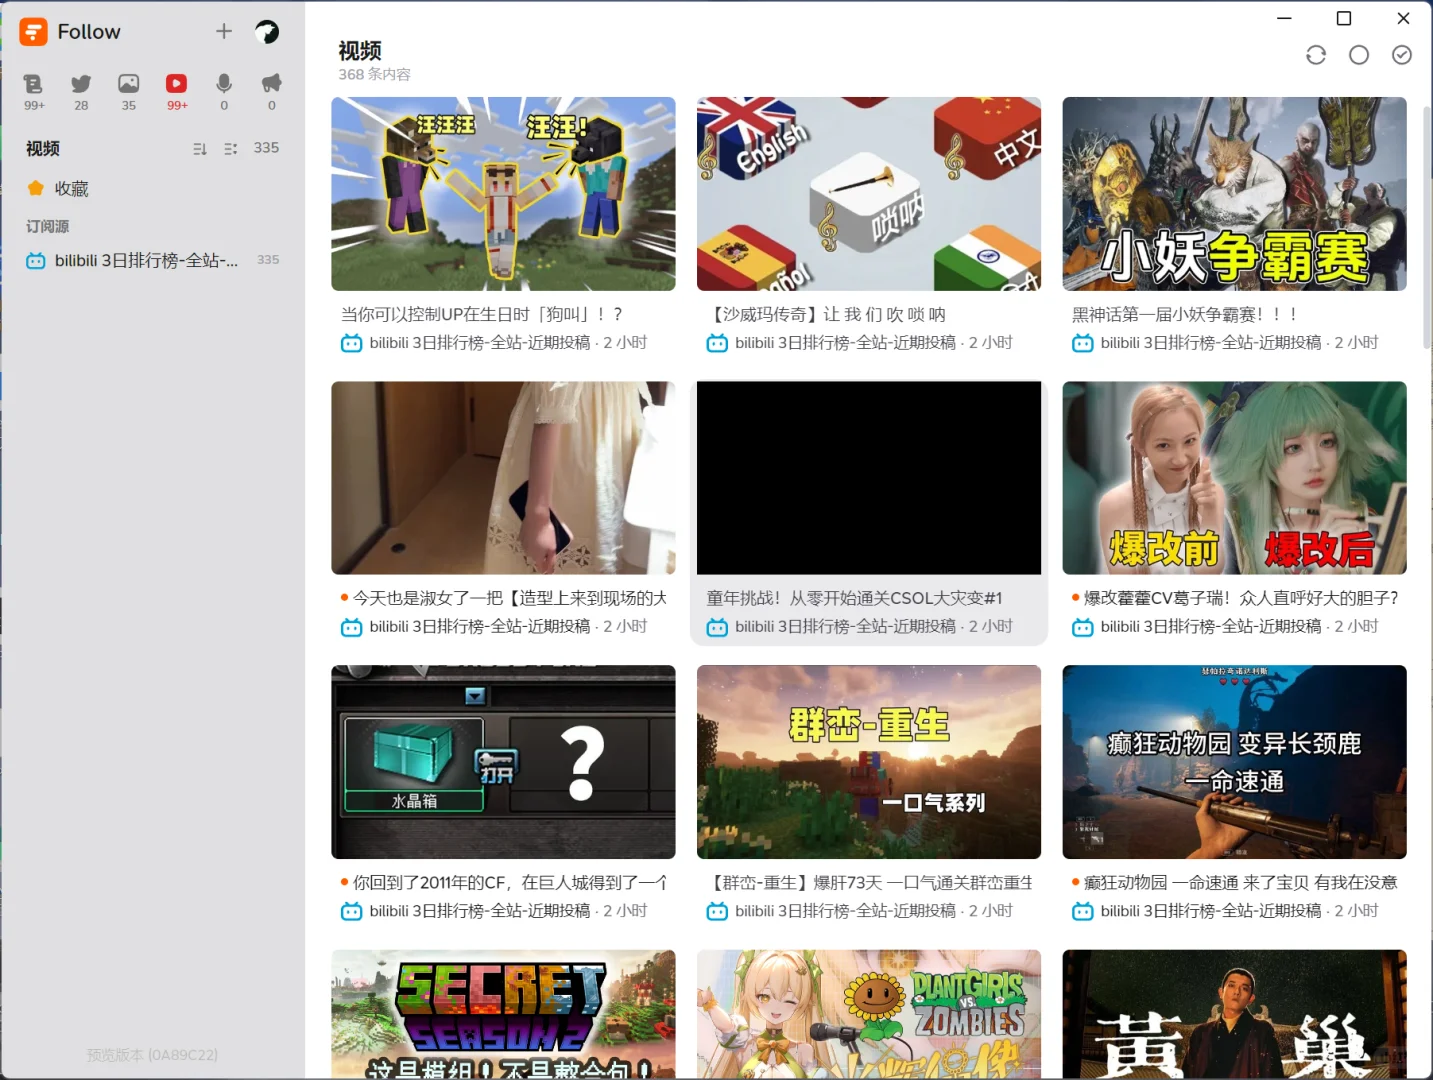Open title 当你可以控制UP在生日时「狗叫」

pos(482,315)
